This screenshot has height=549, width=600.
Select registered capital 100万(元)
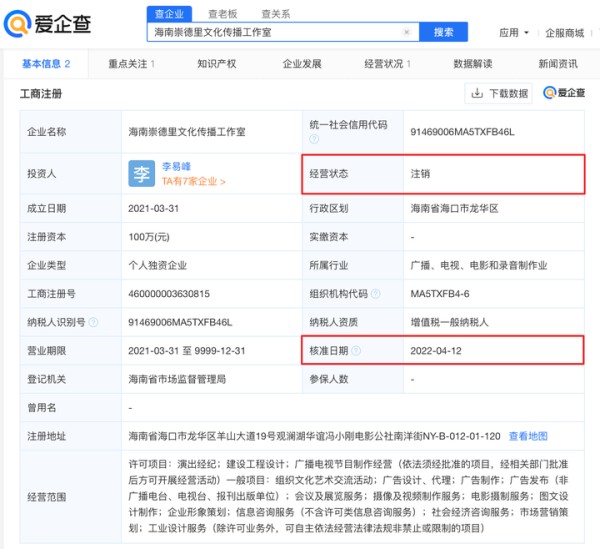pyautogui.click(x=149, y=237)
